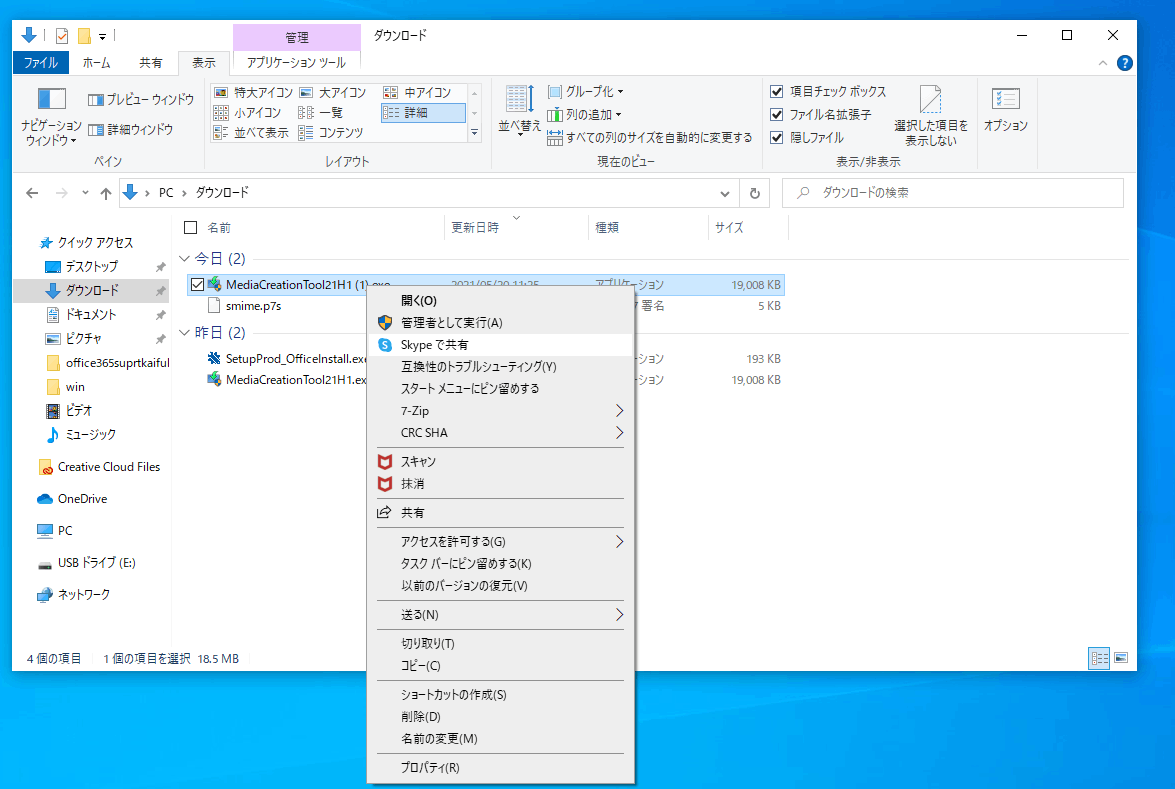Uncheck MediaCreationTool21H1 (1).exe item checkbox
This screenshot has width=1175, height=789.
(197, 285)
